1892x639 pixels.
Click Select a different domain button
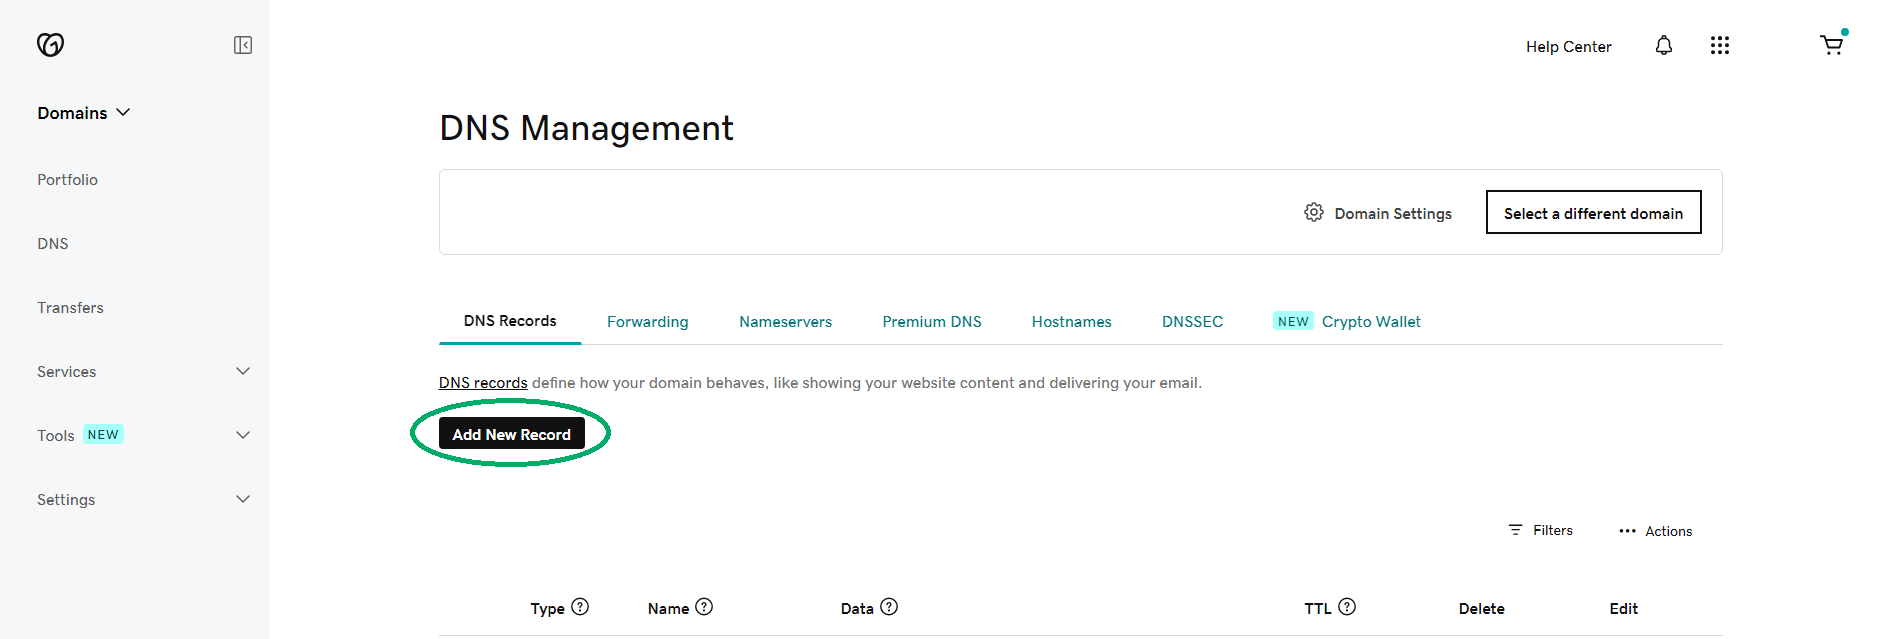(1593, 213)
